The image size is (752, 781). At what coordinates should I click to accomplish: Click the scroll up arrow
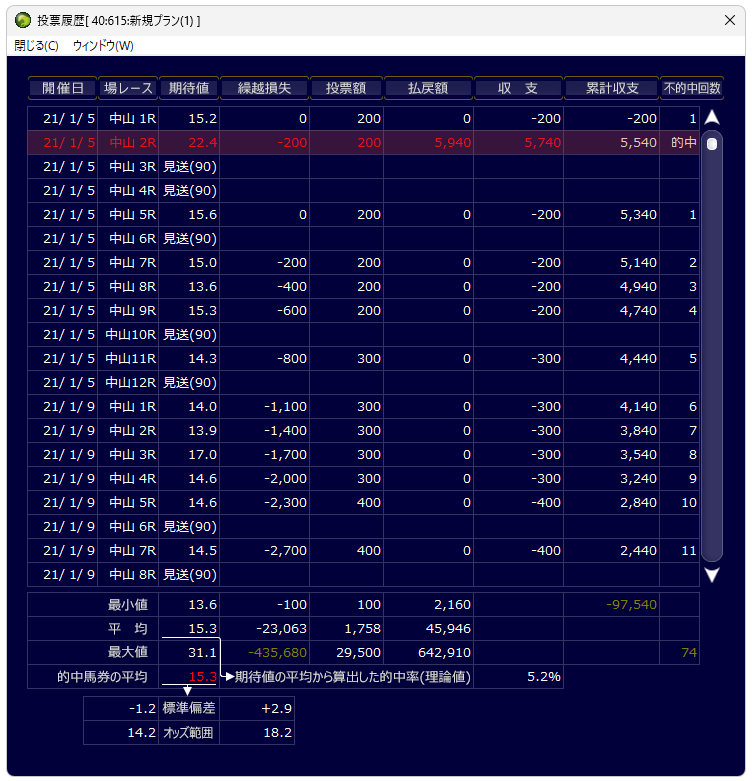[x=712, y=117]
